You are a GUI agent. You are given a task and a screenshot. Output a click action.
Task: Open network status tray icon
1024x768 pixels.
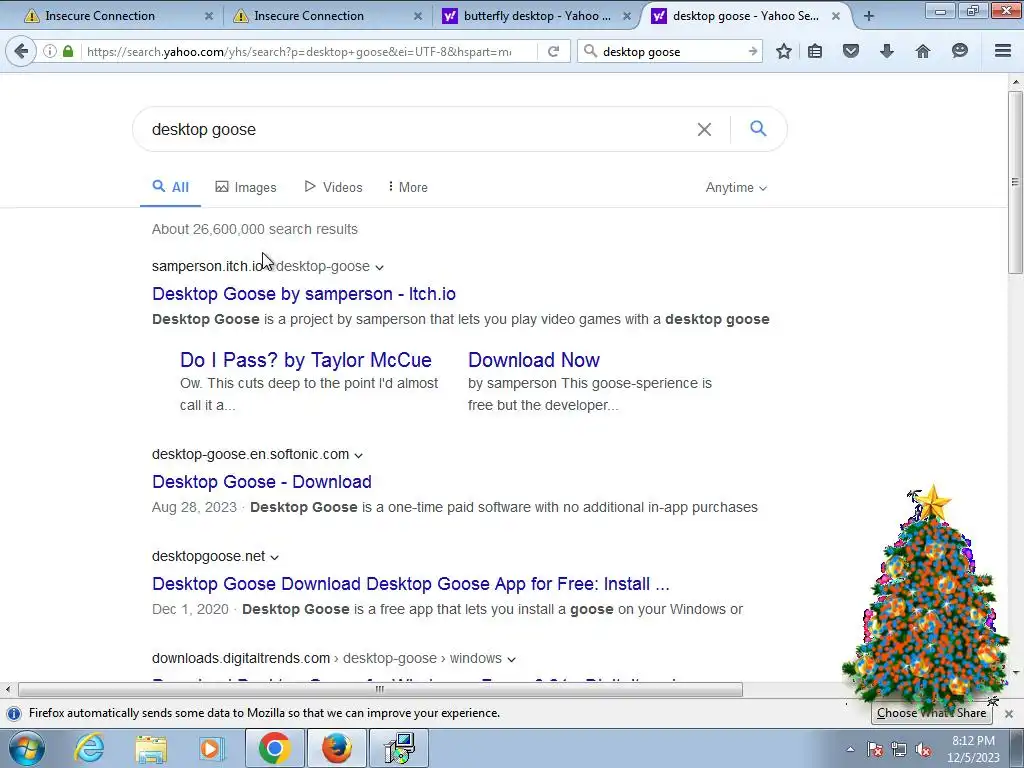click(x=899, y=750)
